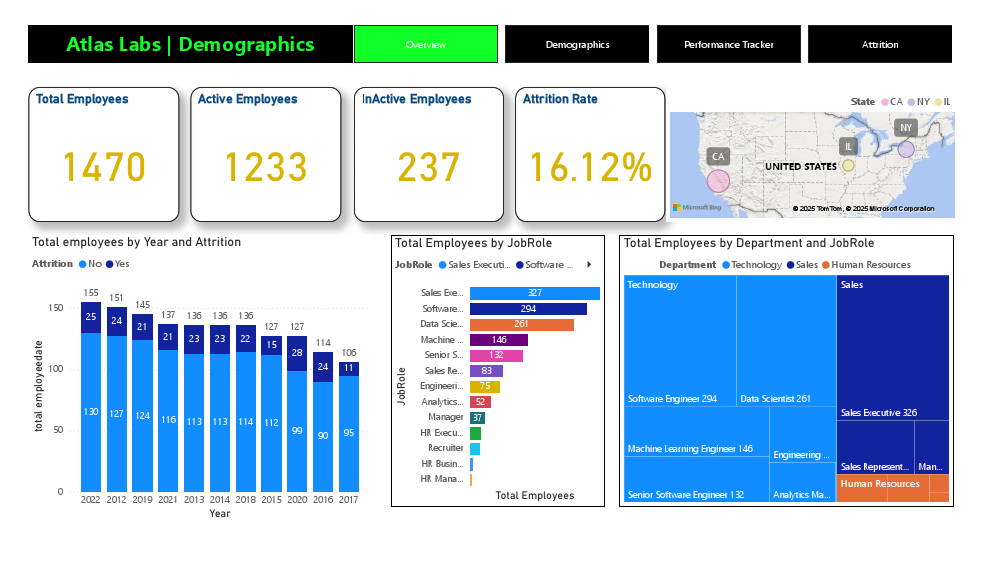996x576 pixels.
Task: Click the yellow IL legend marker above the map
Action: coord(938,101)
